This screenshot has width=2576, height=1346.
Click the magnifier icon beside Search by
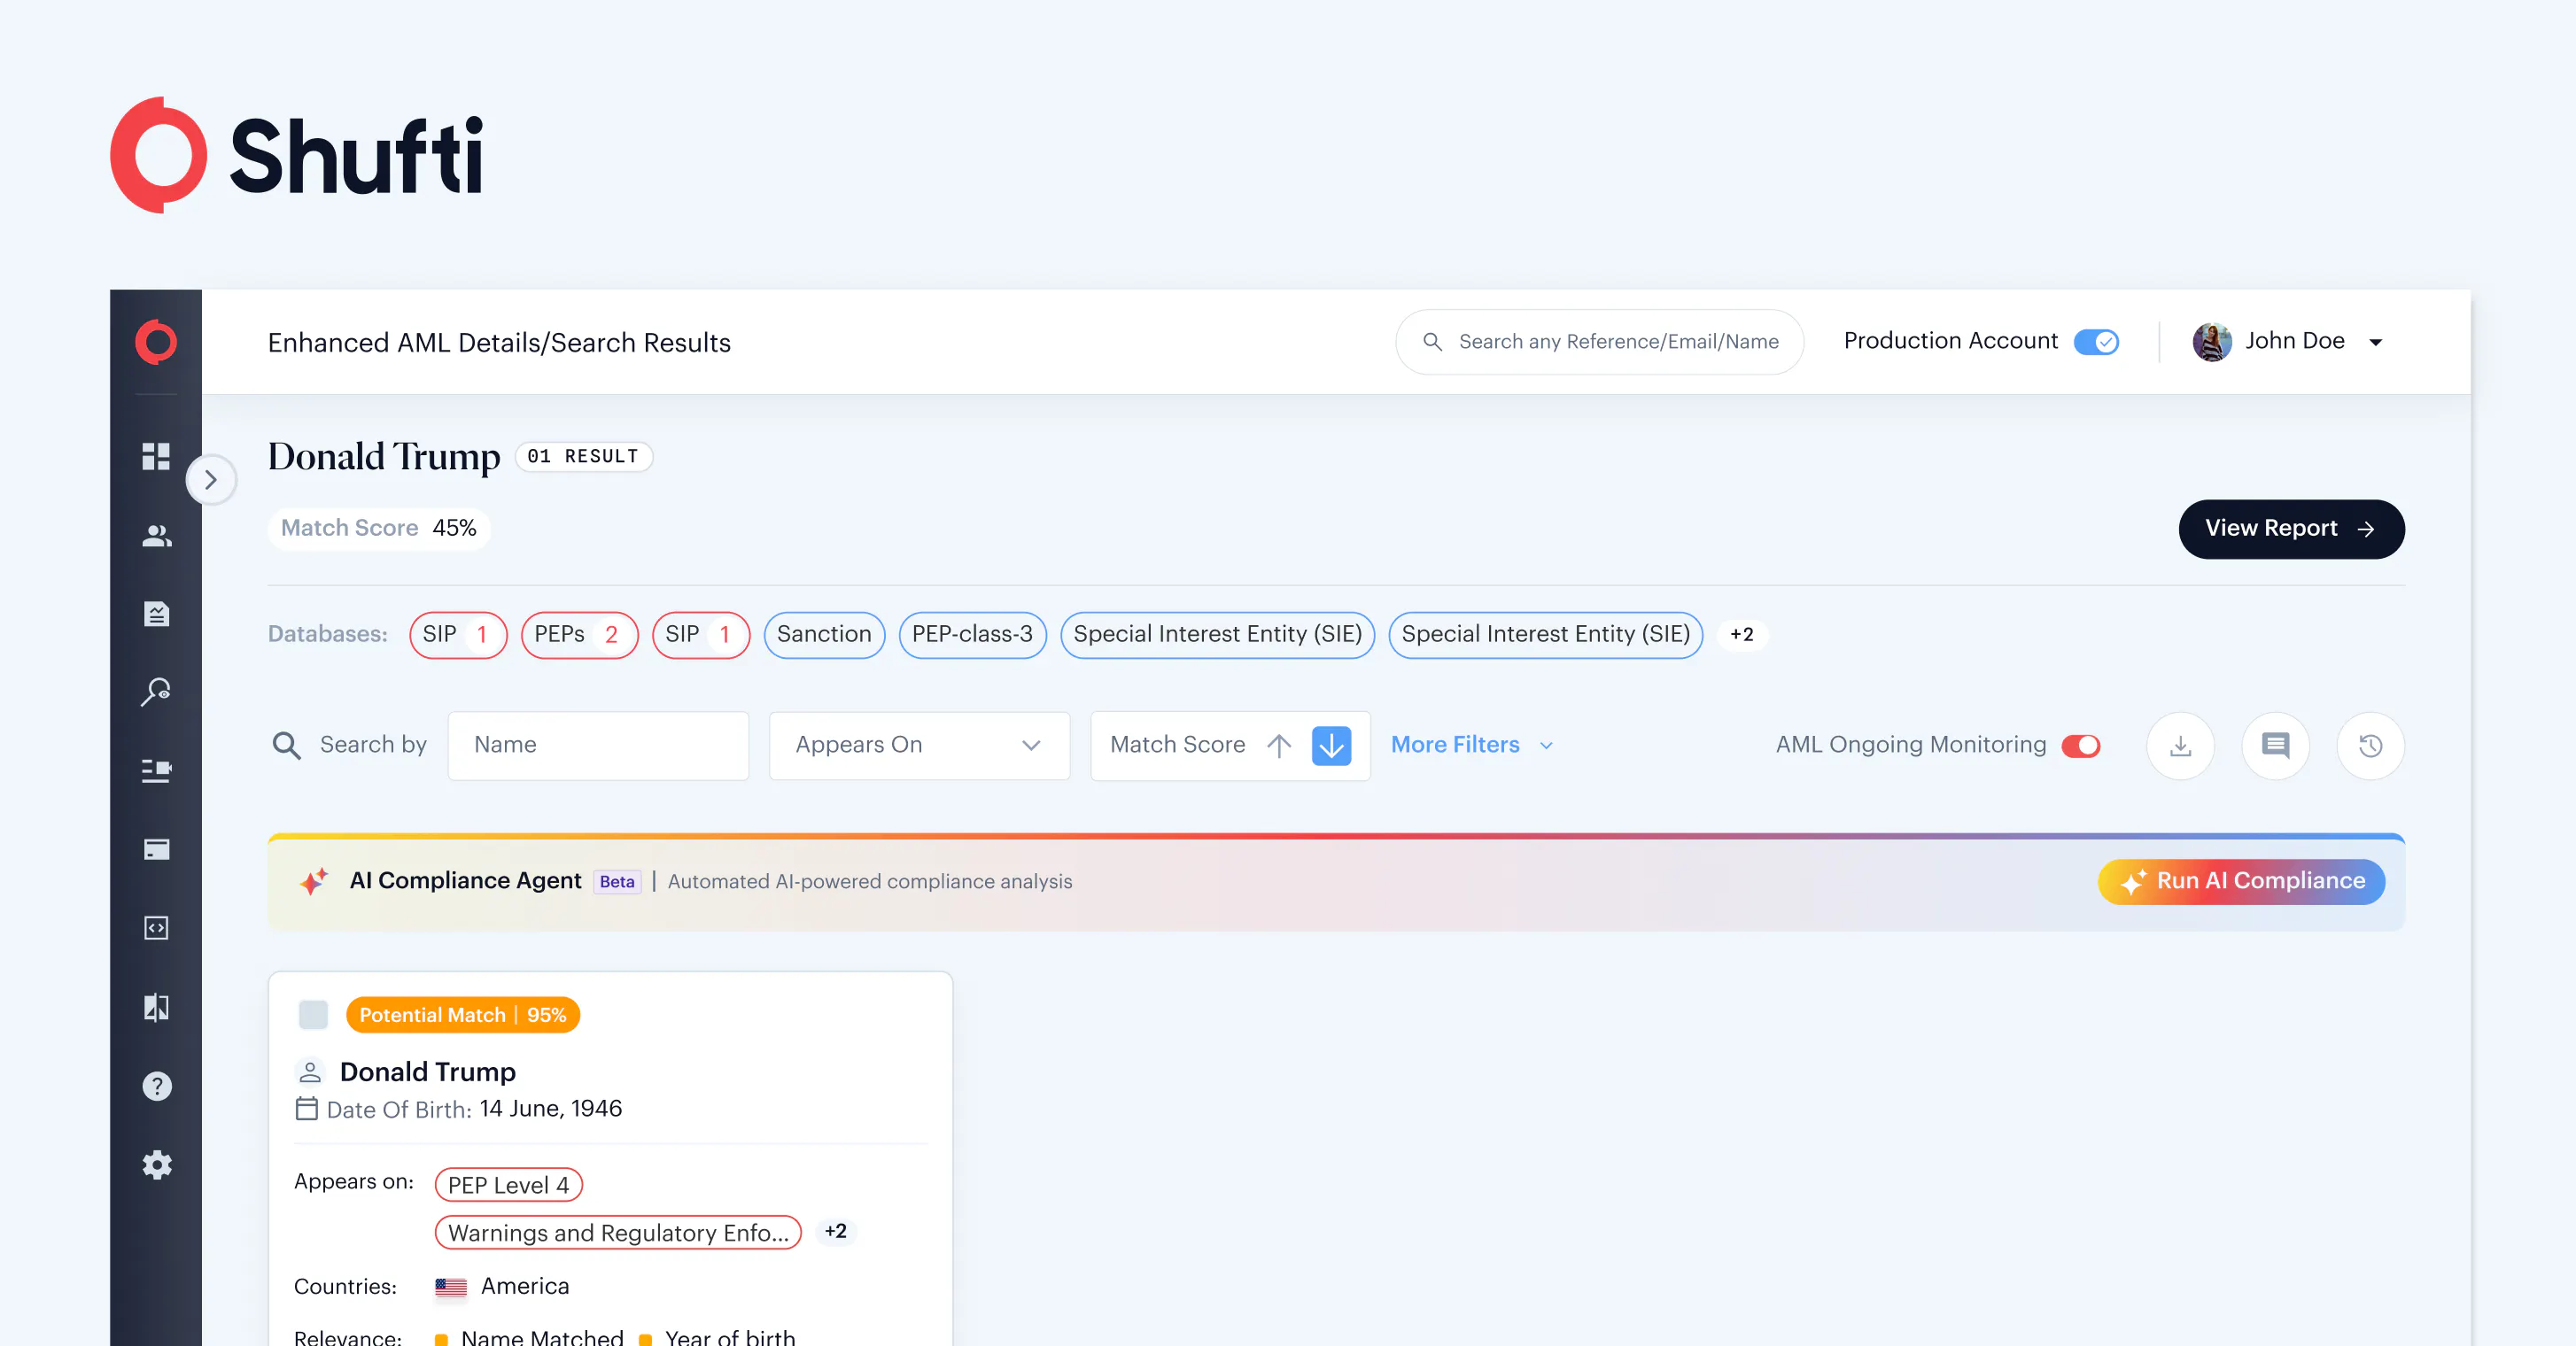(x=286, y=745)
